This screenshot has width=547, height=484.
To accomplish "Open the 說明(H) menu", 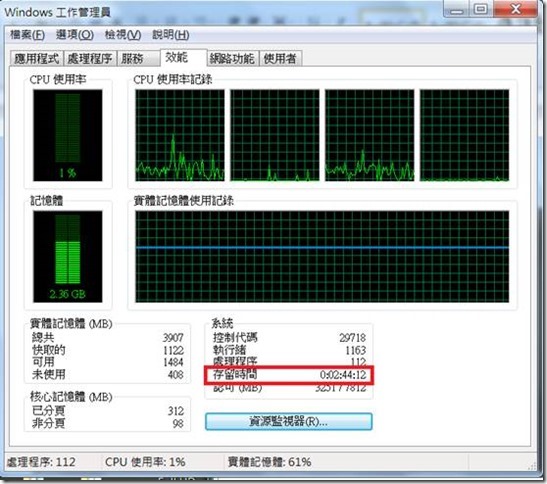I will [171, 35].
